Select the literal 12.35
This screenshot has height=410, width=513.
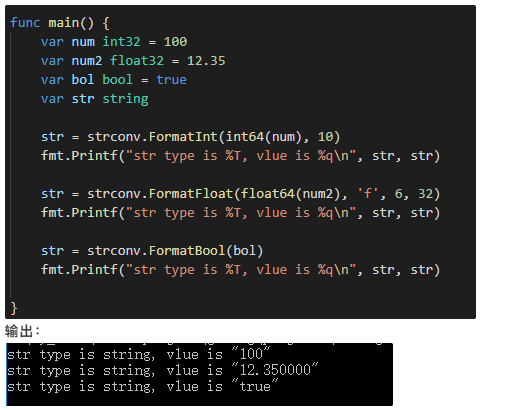[206, 61]
